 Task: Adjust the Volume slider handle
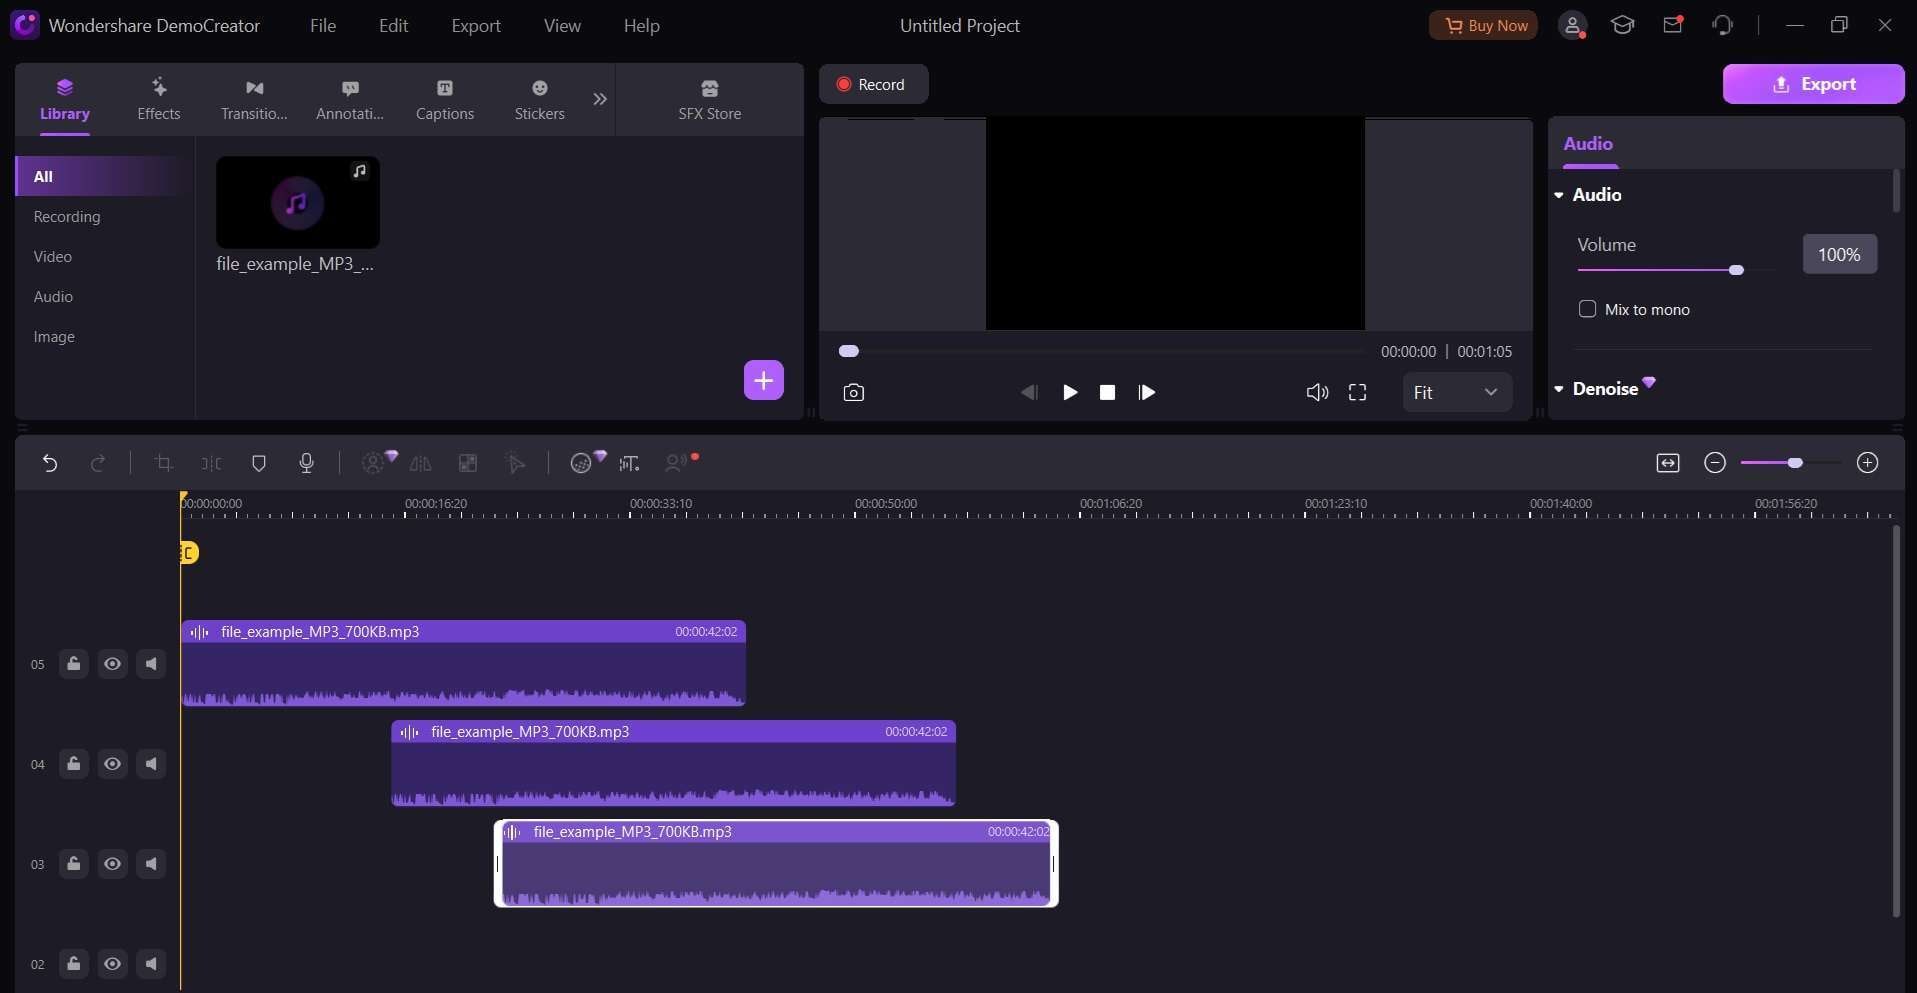point(1736,270)
